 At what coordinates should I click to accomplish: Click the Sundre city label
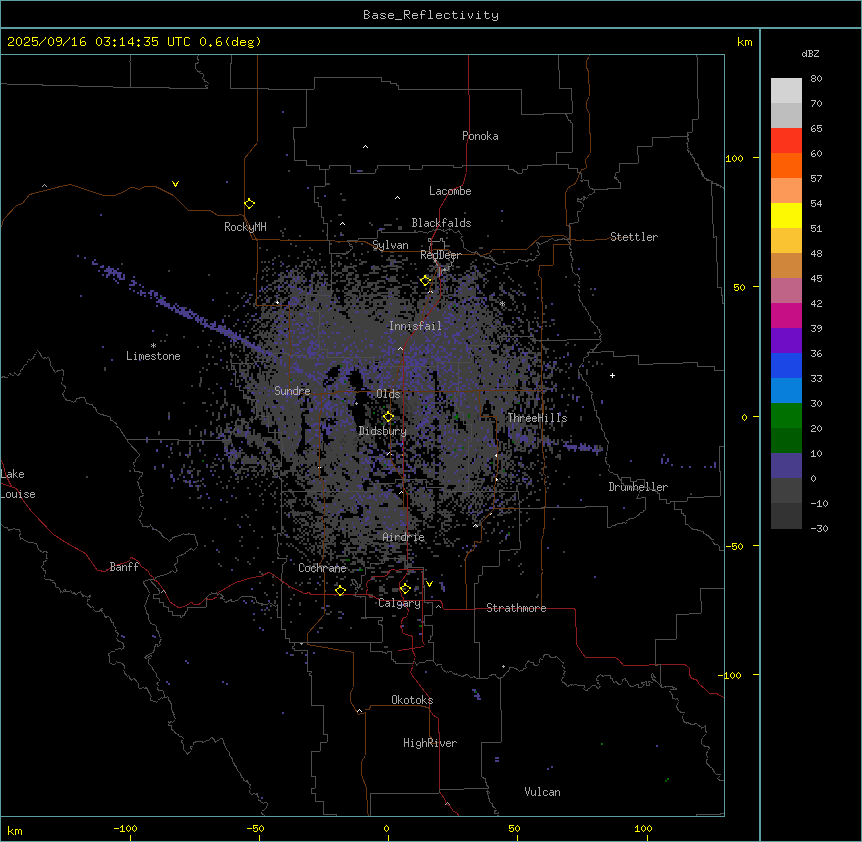[292, 391]
